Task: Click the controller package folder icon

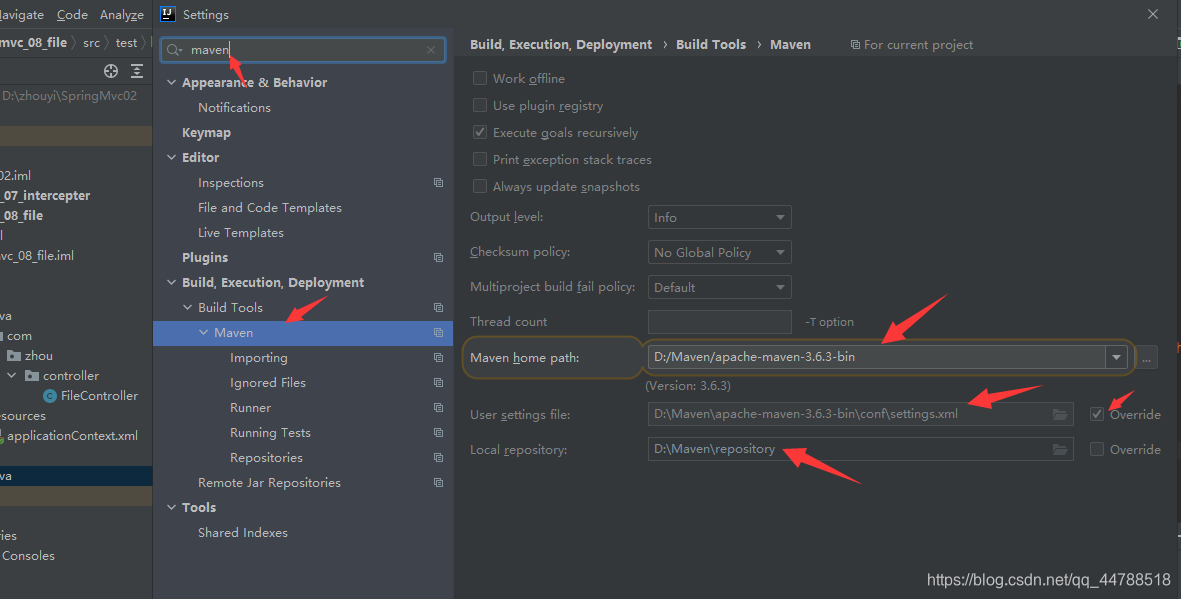Action: pyautogui.click(x=32, y=375)
